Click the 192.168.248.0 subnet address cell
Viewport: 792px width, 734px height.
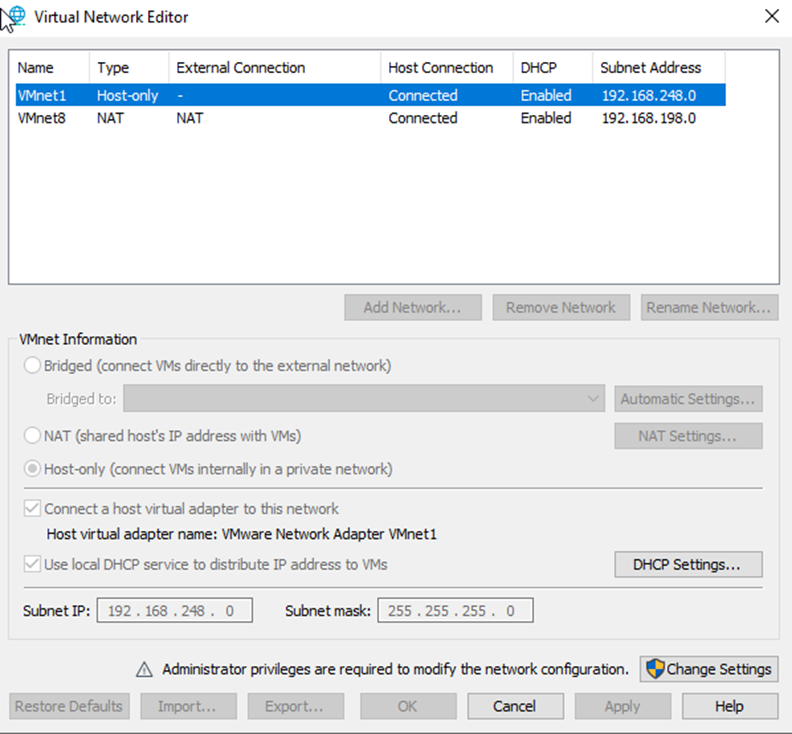(649, 95)
